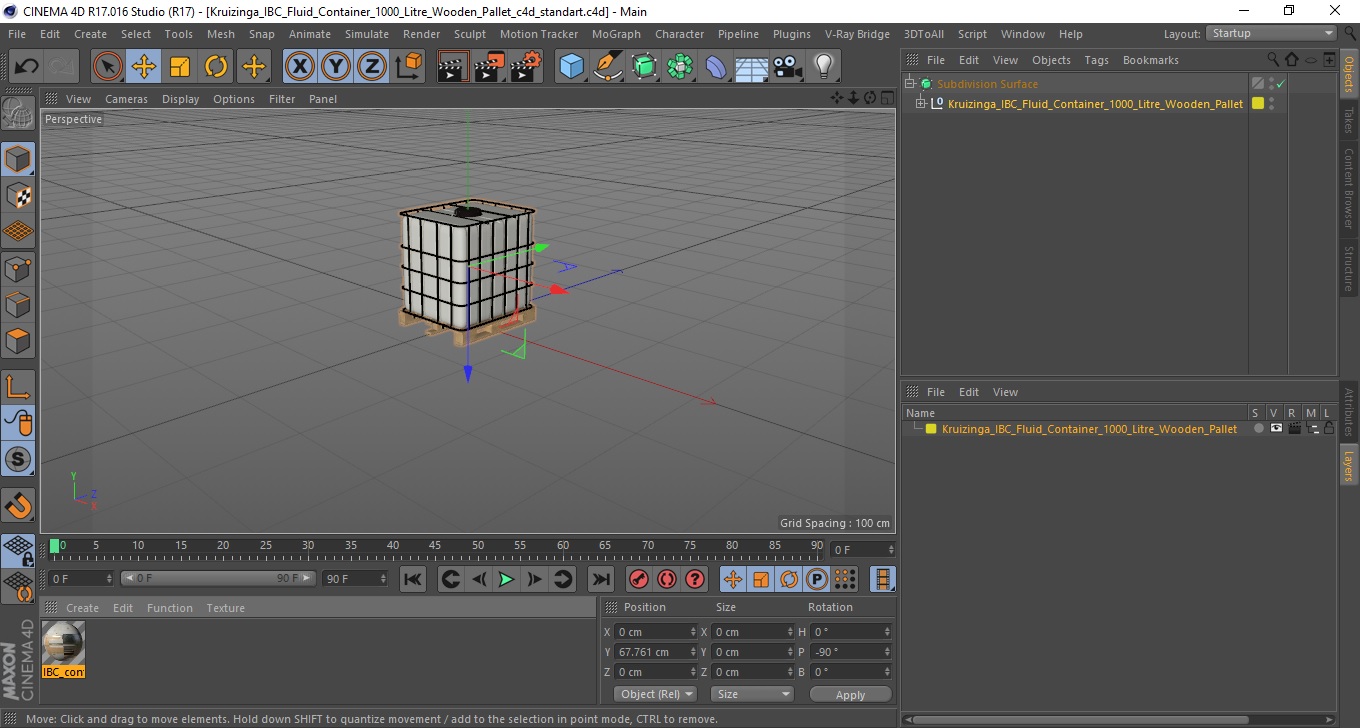Render to Picture Viewer
Screen dimensions: 1360x728
[x=489, y=67]
